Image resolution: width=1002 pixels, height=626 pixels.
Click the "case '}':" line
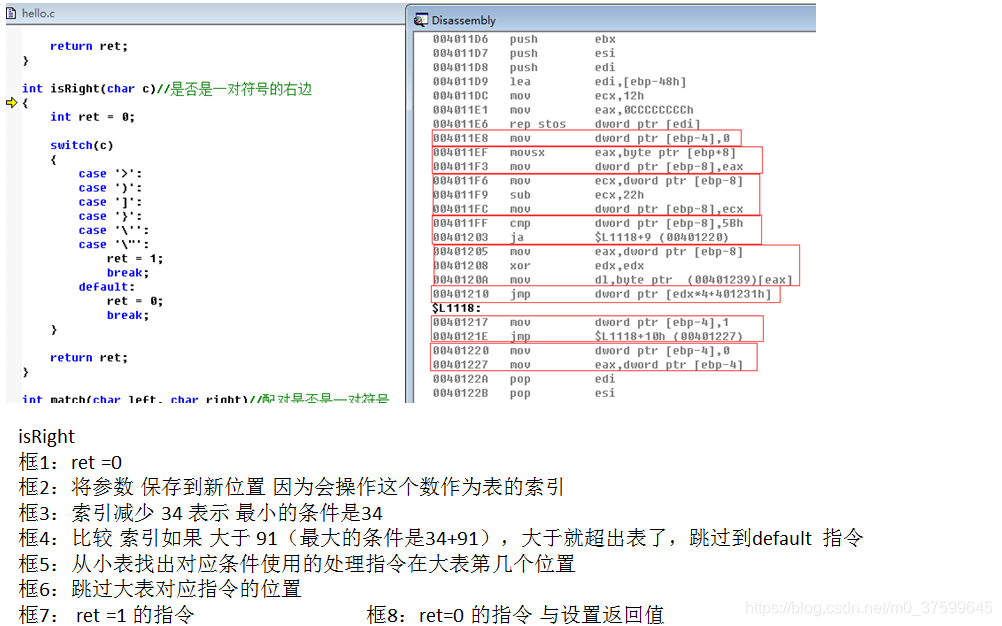click(x=110, y=216)
